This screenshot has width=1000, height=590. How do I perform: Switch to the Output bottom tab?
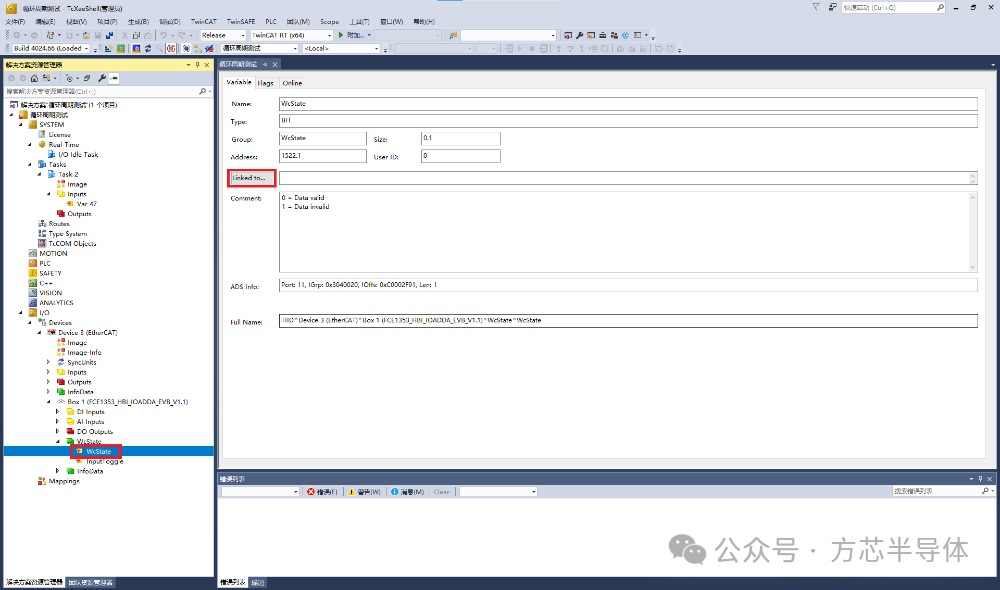[x=258, y=582]
